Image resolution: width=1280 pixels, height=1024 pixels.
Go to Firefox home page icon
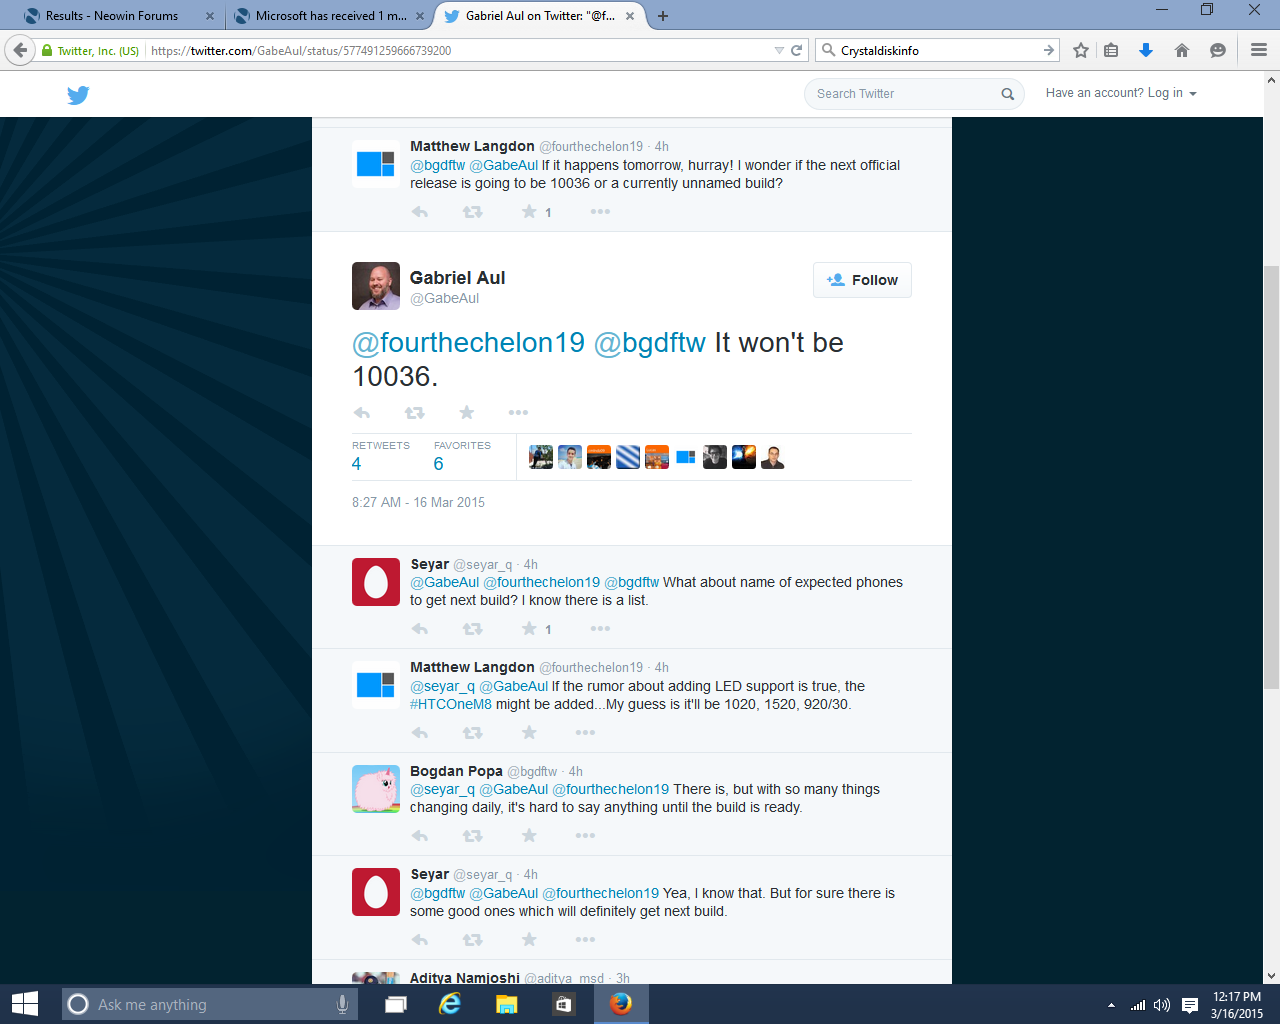[1182, 50]
